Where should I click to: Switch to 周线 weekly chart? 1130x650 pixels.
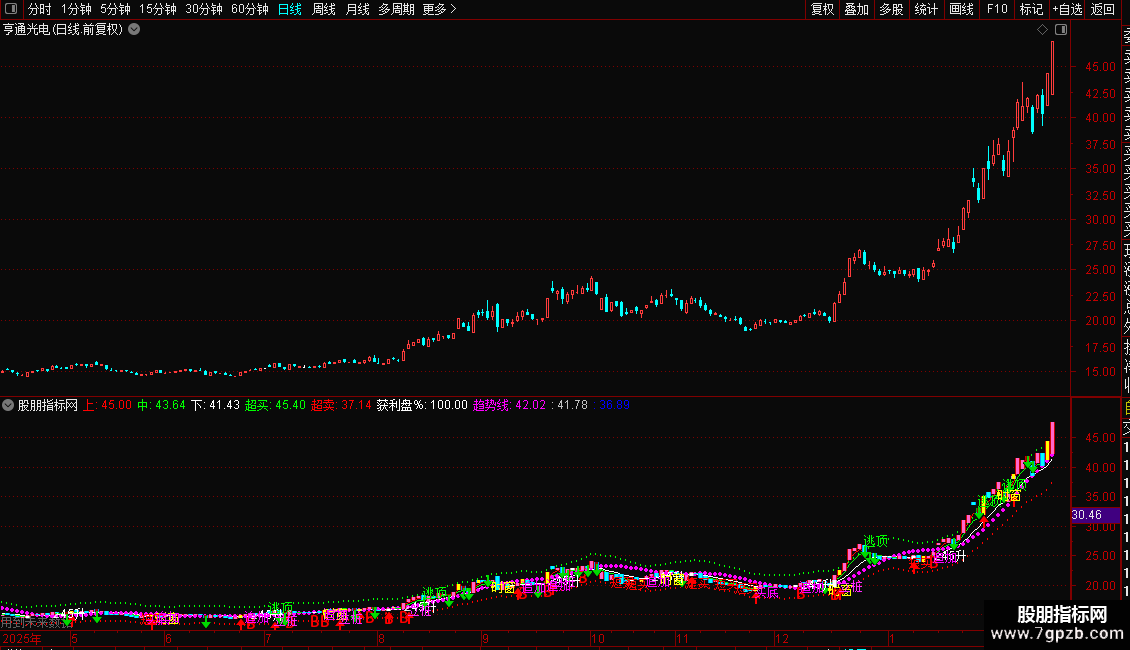click(324, 9)
